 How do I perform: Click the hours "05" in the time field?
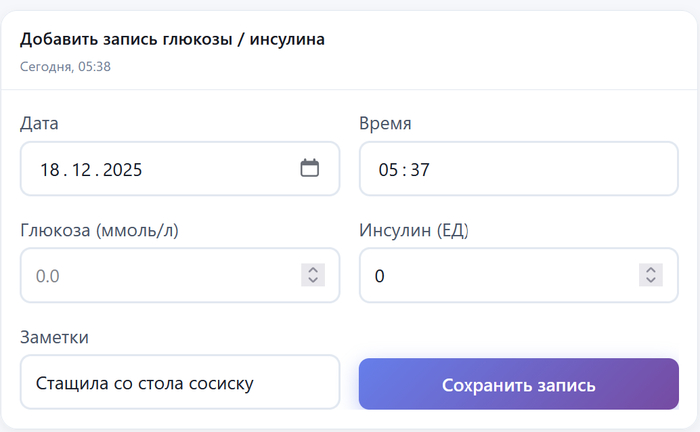coord(388,170)
